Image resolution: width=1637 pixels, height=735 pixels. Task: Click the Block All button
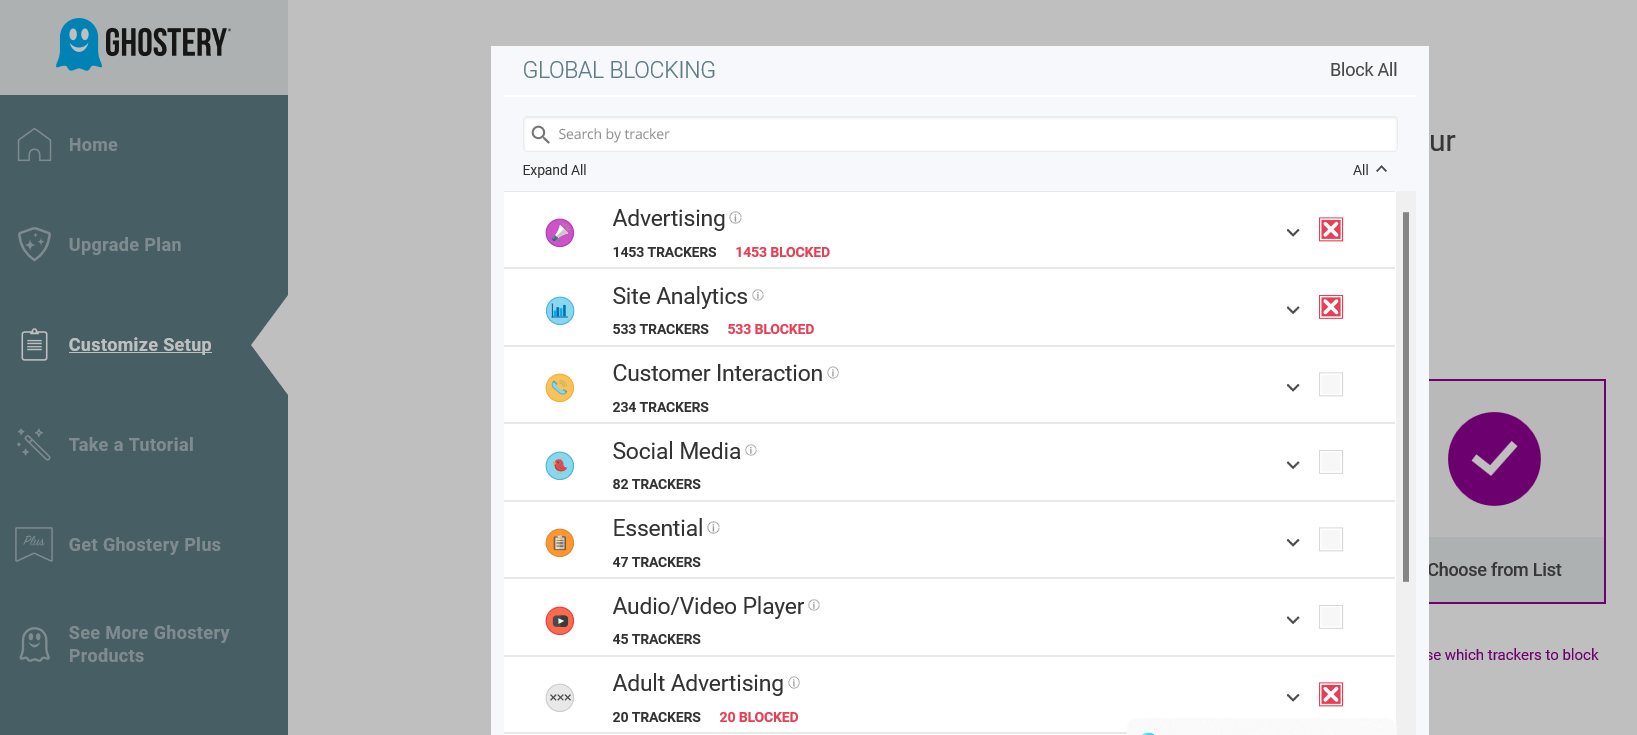(x=1363, y=70)
